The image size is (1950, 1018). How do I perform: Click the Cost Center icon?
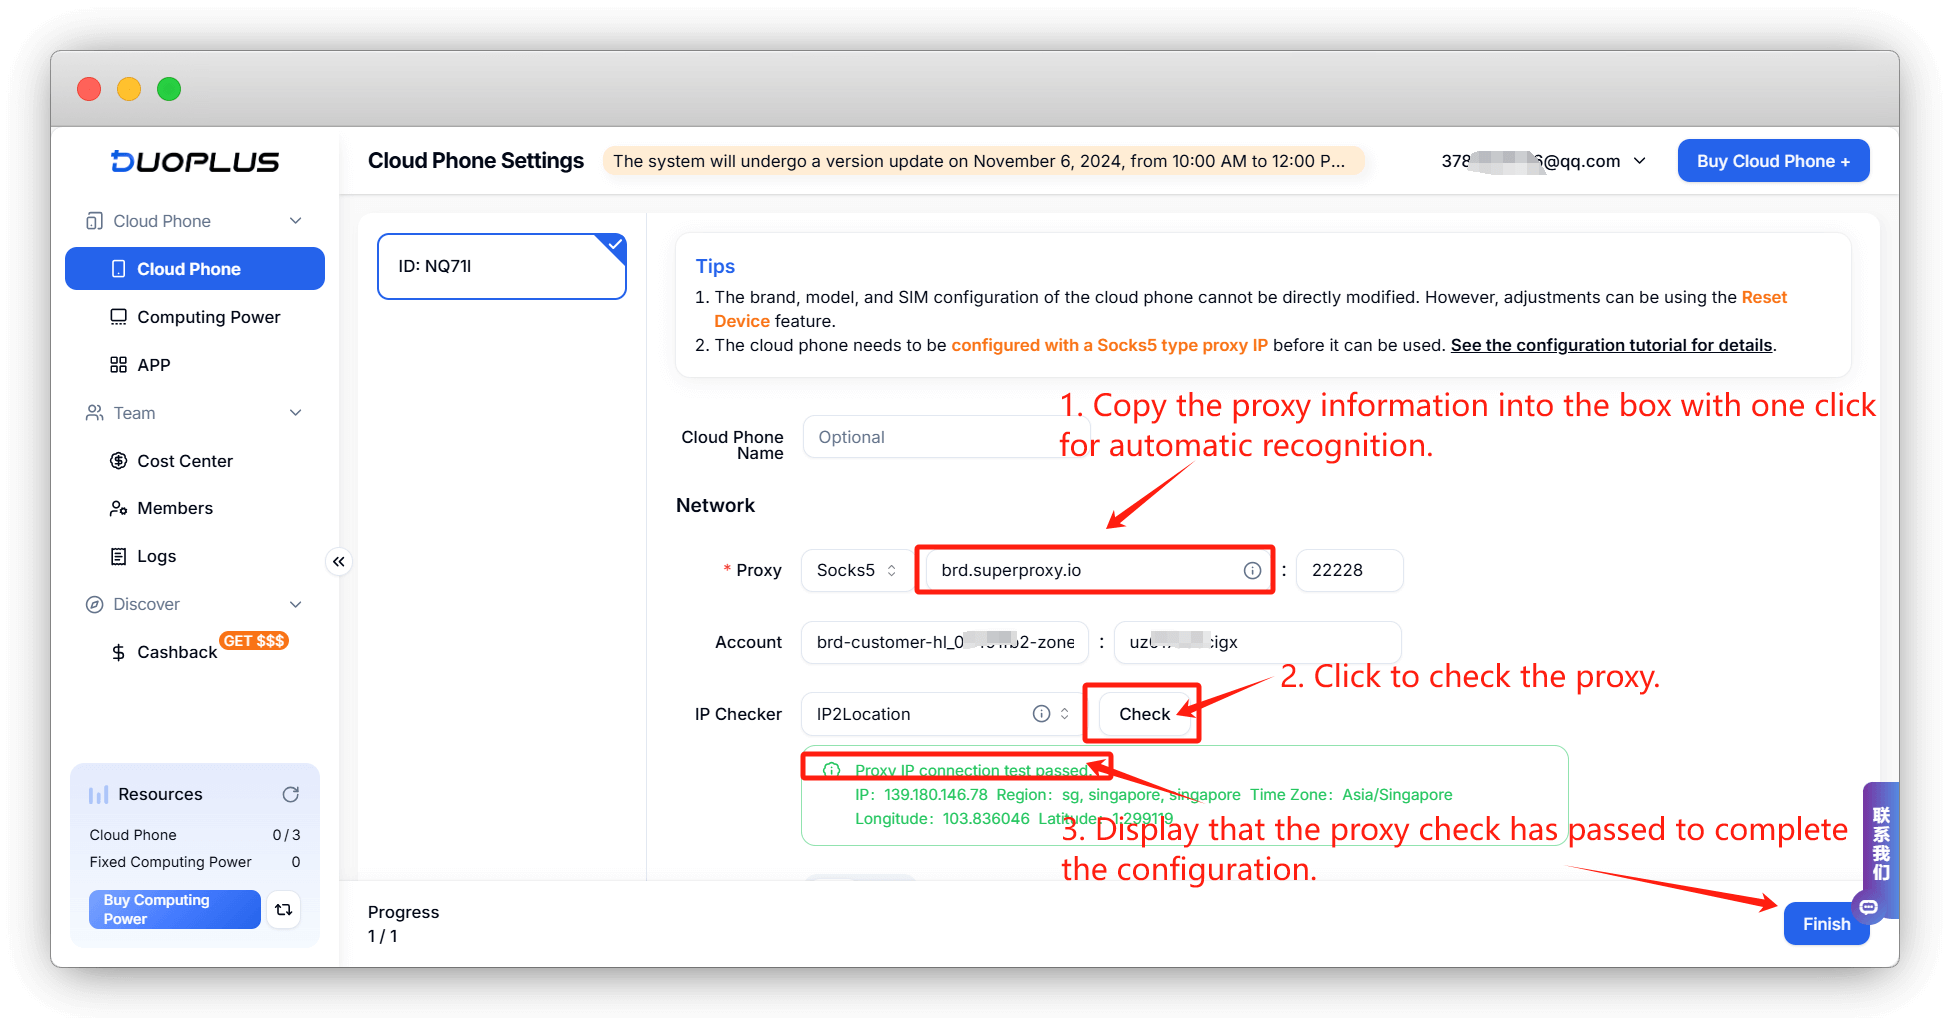pos(119,460)
